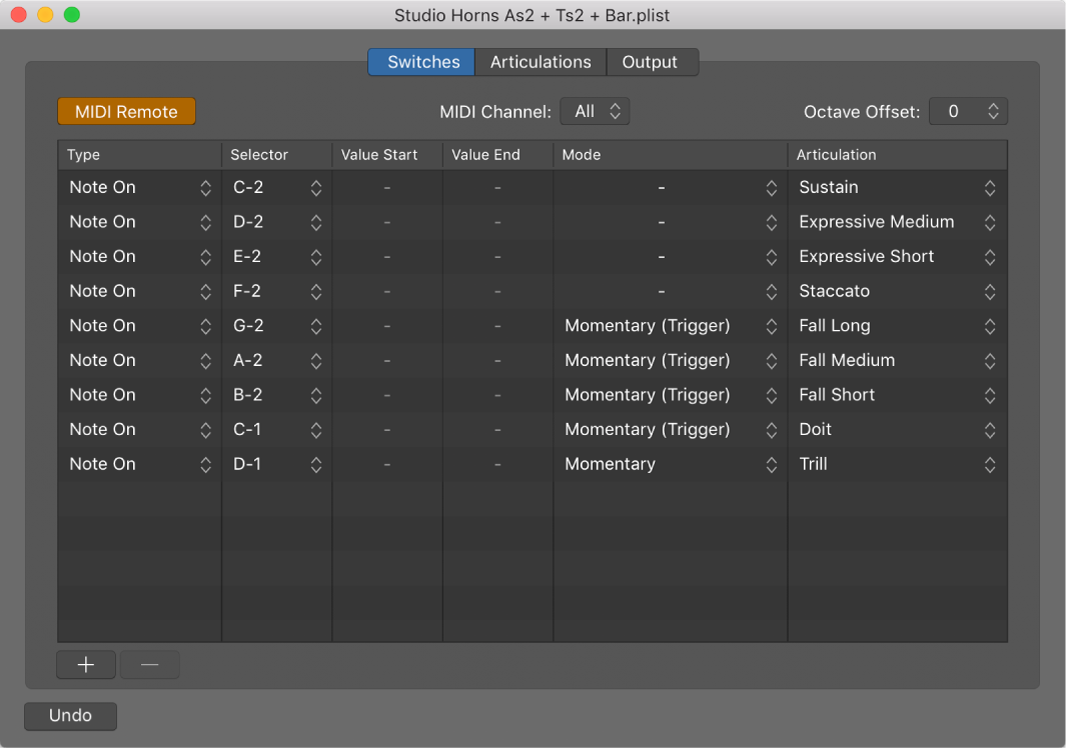The width and height of the screenshot is (1067, 750).
Task: Click the minus button to remove a switch
Action: tap(150, 665)
